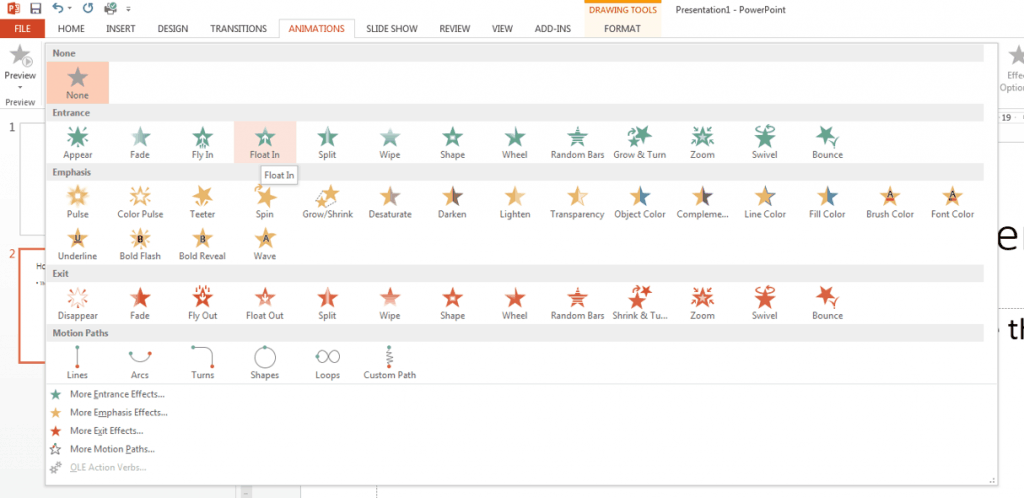Switch to the SLIDE SHOW tab

[x=392, y=29]
